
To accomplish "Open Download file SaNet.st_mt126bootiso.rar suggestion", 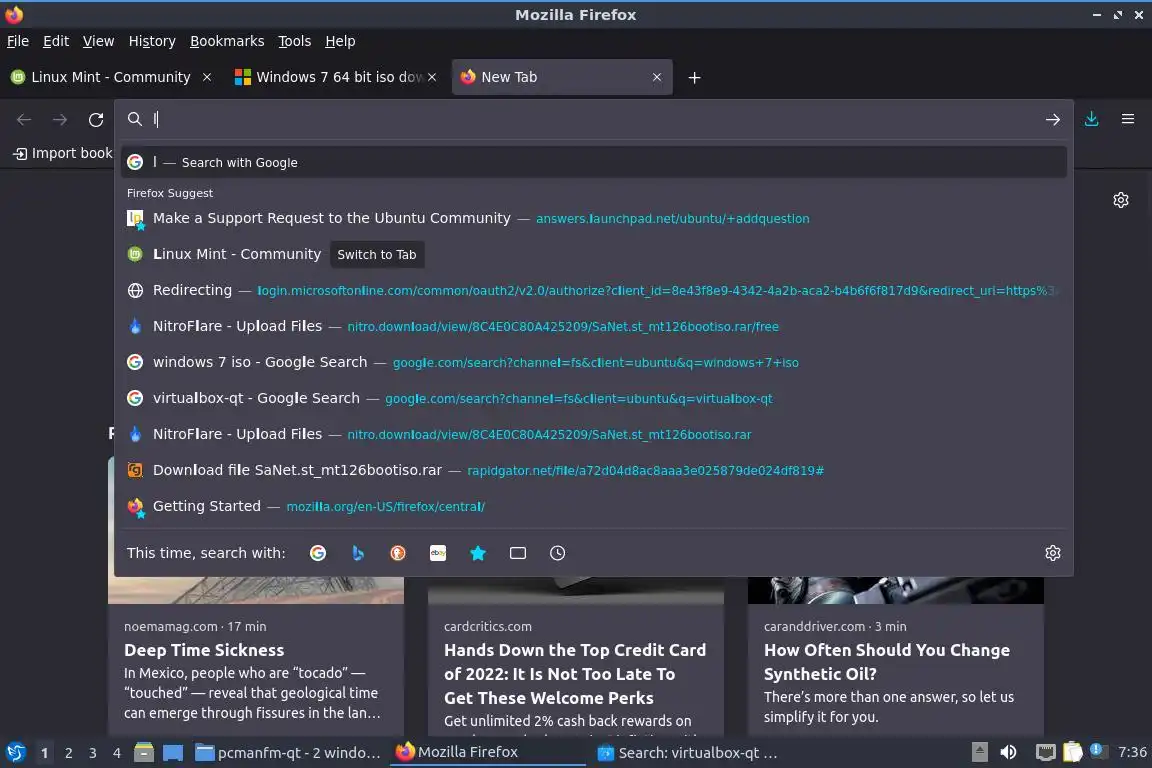I will click(x=594, y=470).
